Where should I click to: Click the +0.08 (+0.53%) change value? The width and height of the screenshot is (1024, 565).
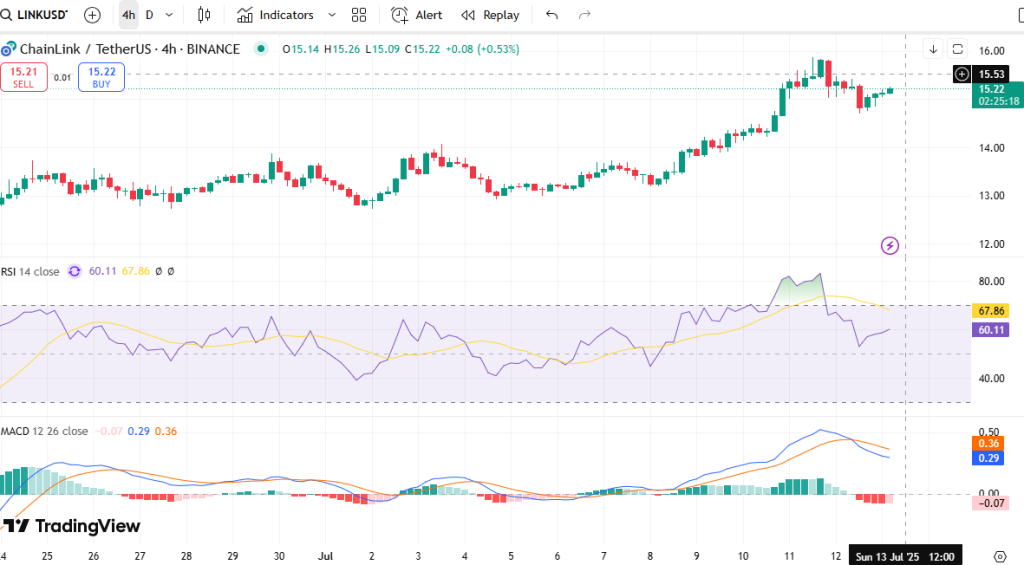[x=483, y=49]
